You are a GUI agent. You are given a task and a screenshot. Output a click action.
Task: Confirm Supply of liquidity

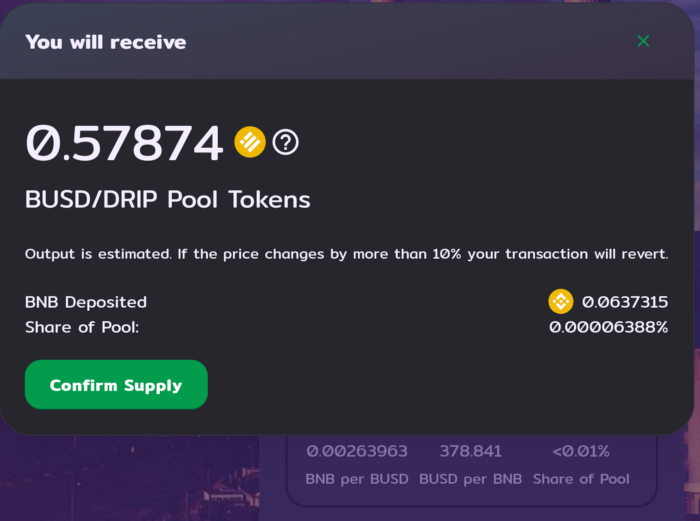[116, 384]
